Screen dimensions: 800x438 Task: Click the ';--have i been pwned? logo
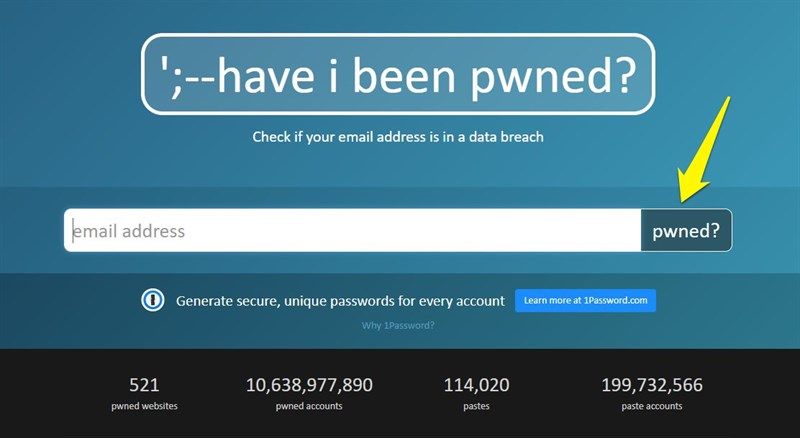(x=397, y=73)
